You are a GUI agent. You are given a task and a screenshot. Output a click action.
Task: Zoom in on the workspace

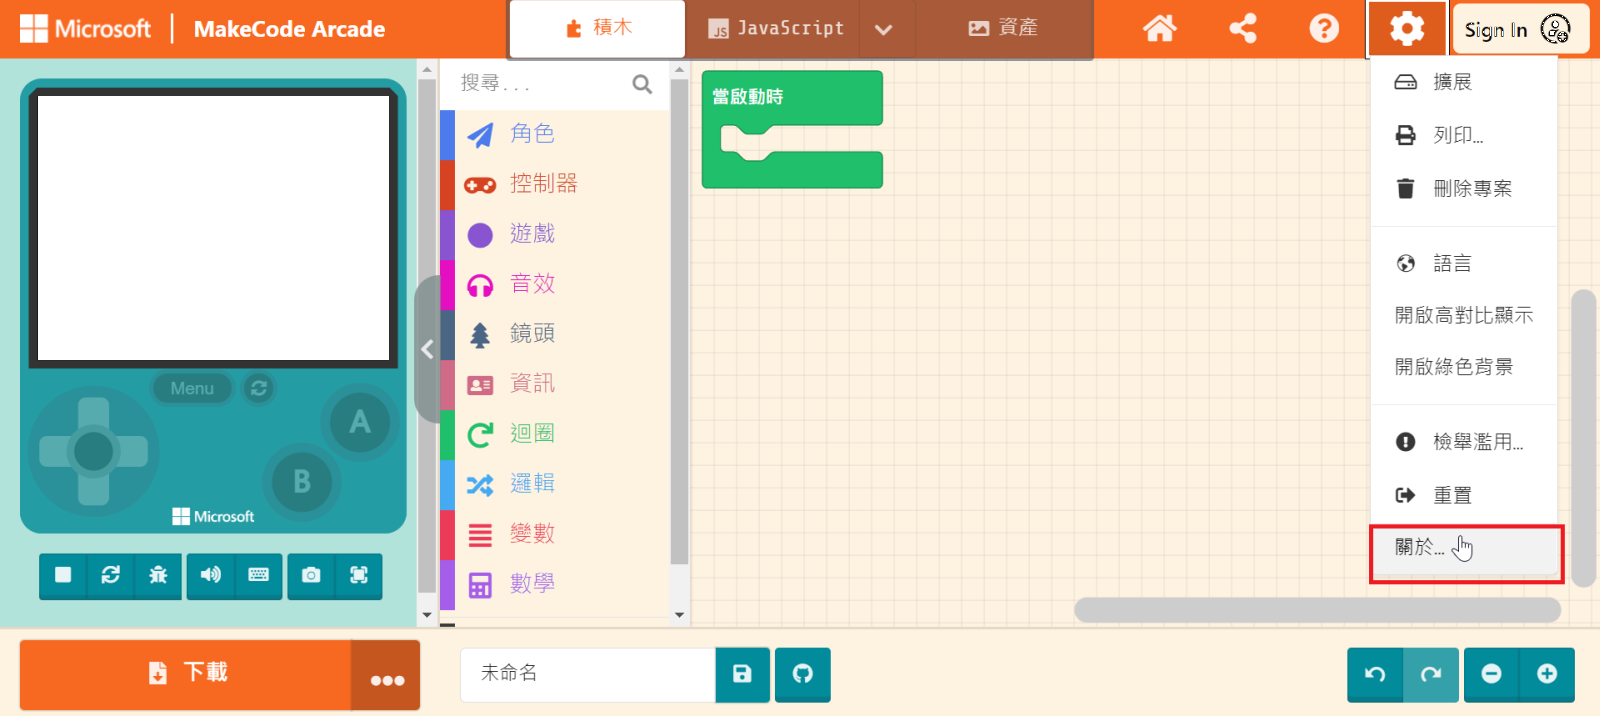click(x=1547, y=674)
